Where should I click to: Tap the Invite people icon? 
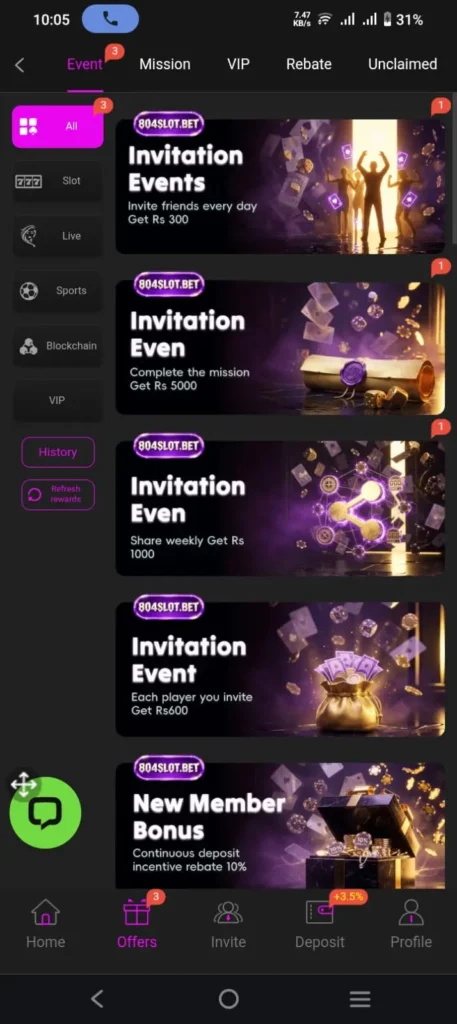[x=228, y=912]
